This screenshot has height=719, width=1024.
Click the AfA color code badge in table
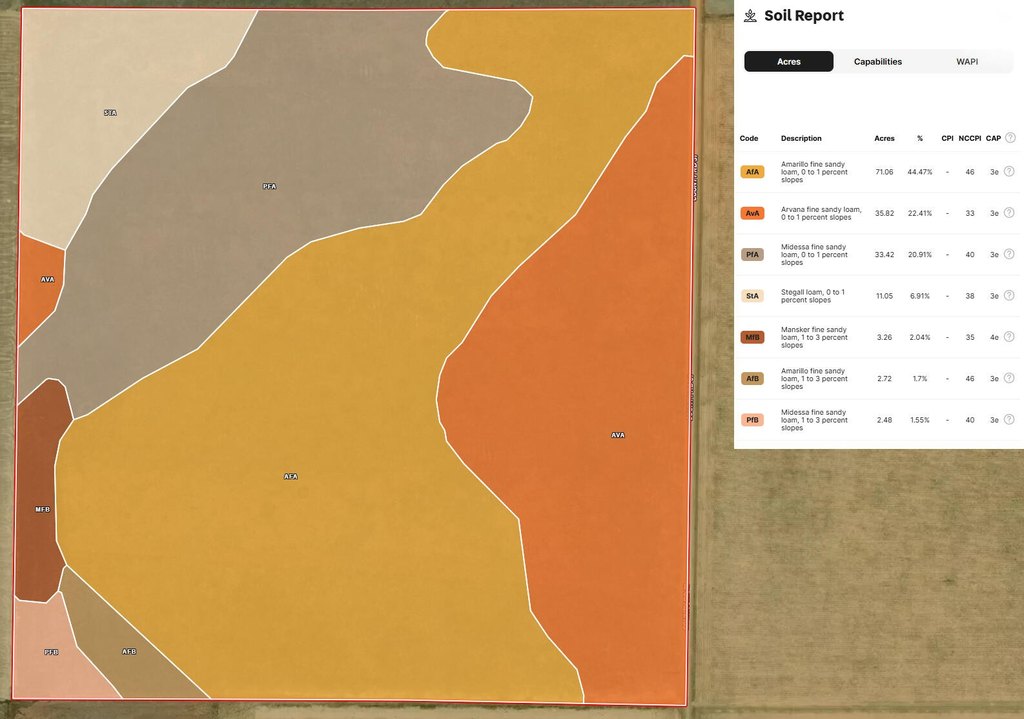click(x=752, y=172)
